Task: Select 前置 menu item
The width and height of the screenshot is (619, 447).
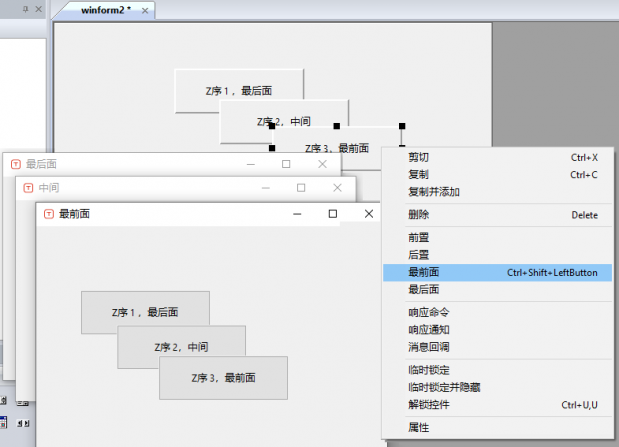Action: (x=497, y=238)
